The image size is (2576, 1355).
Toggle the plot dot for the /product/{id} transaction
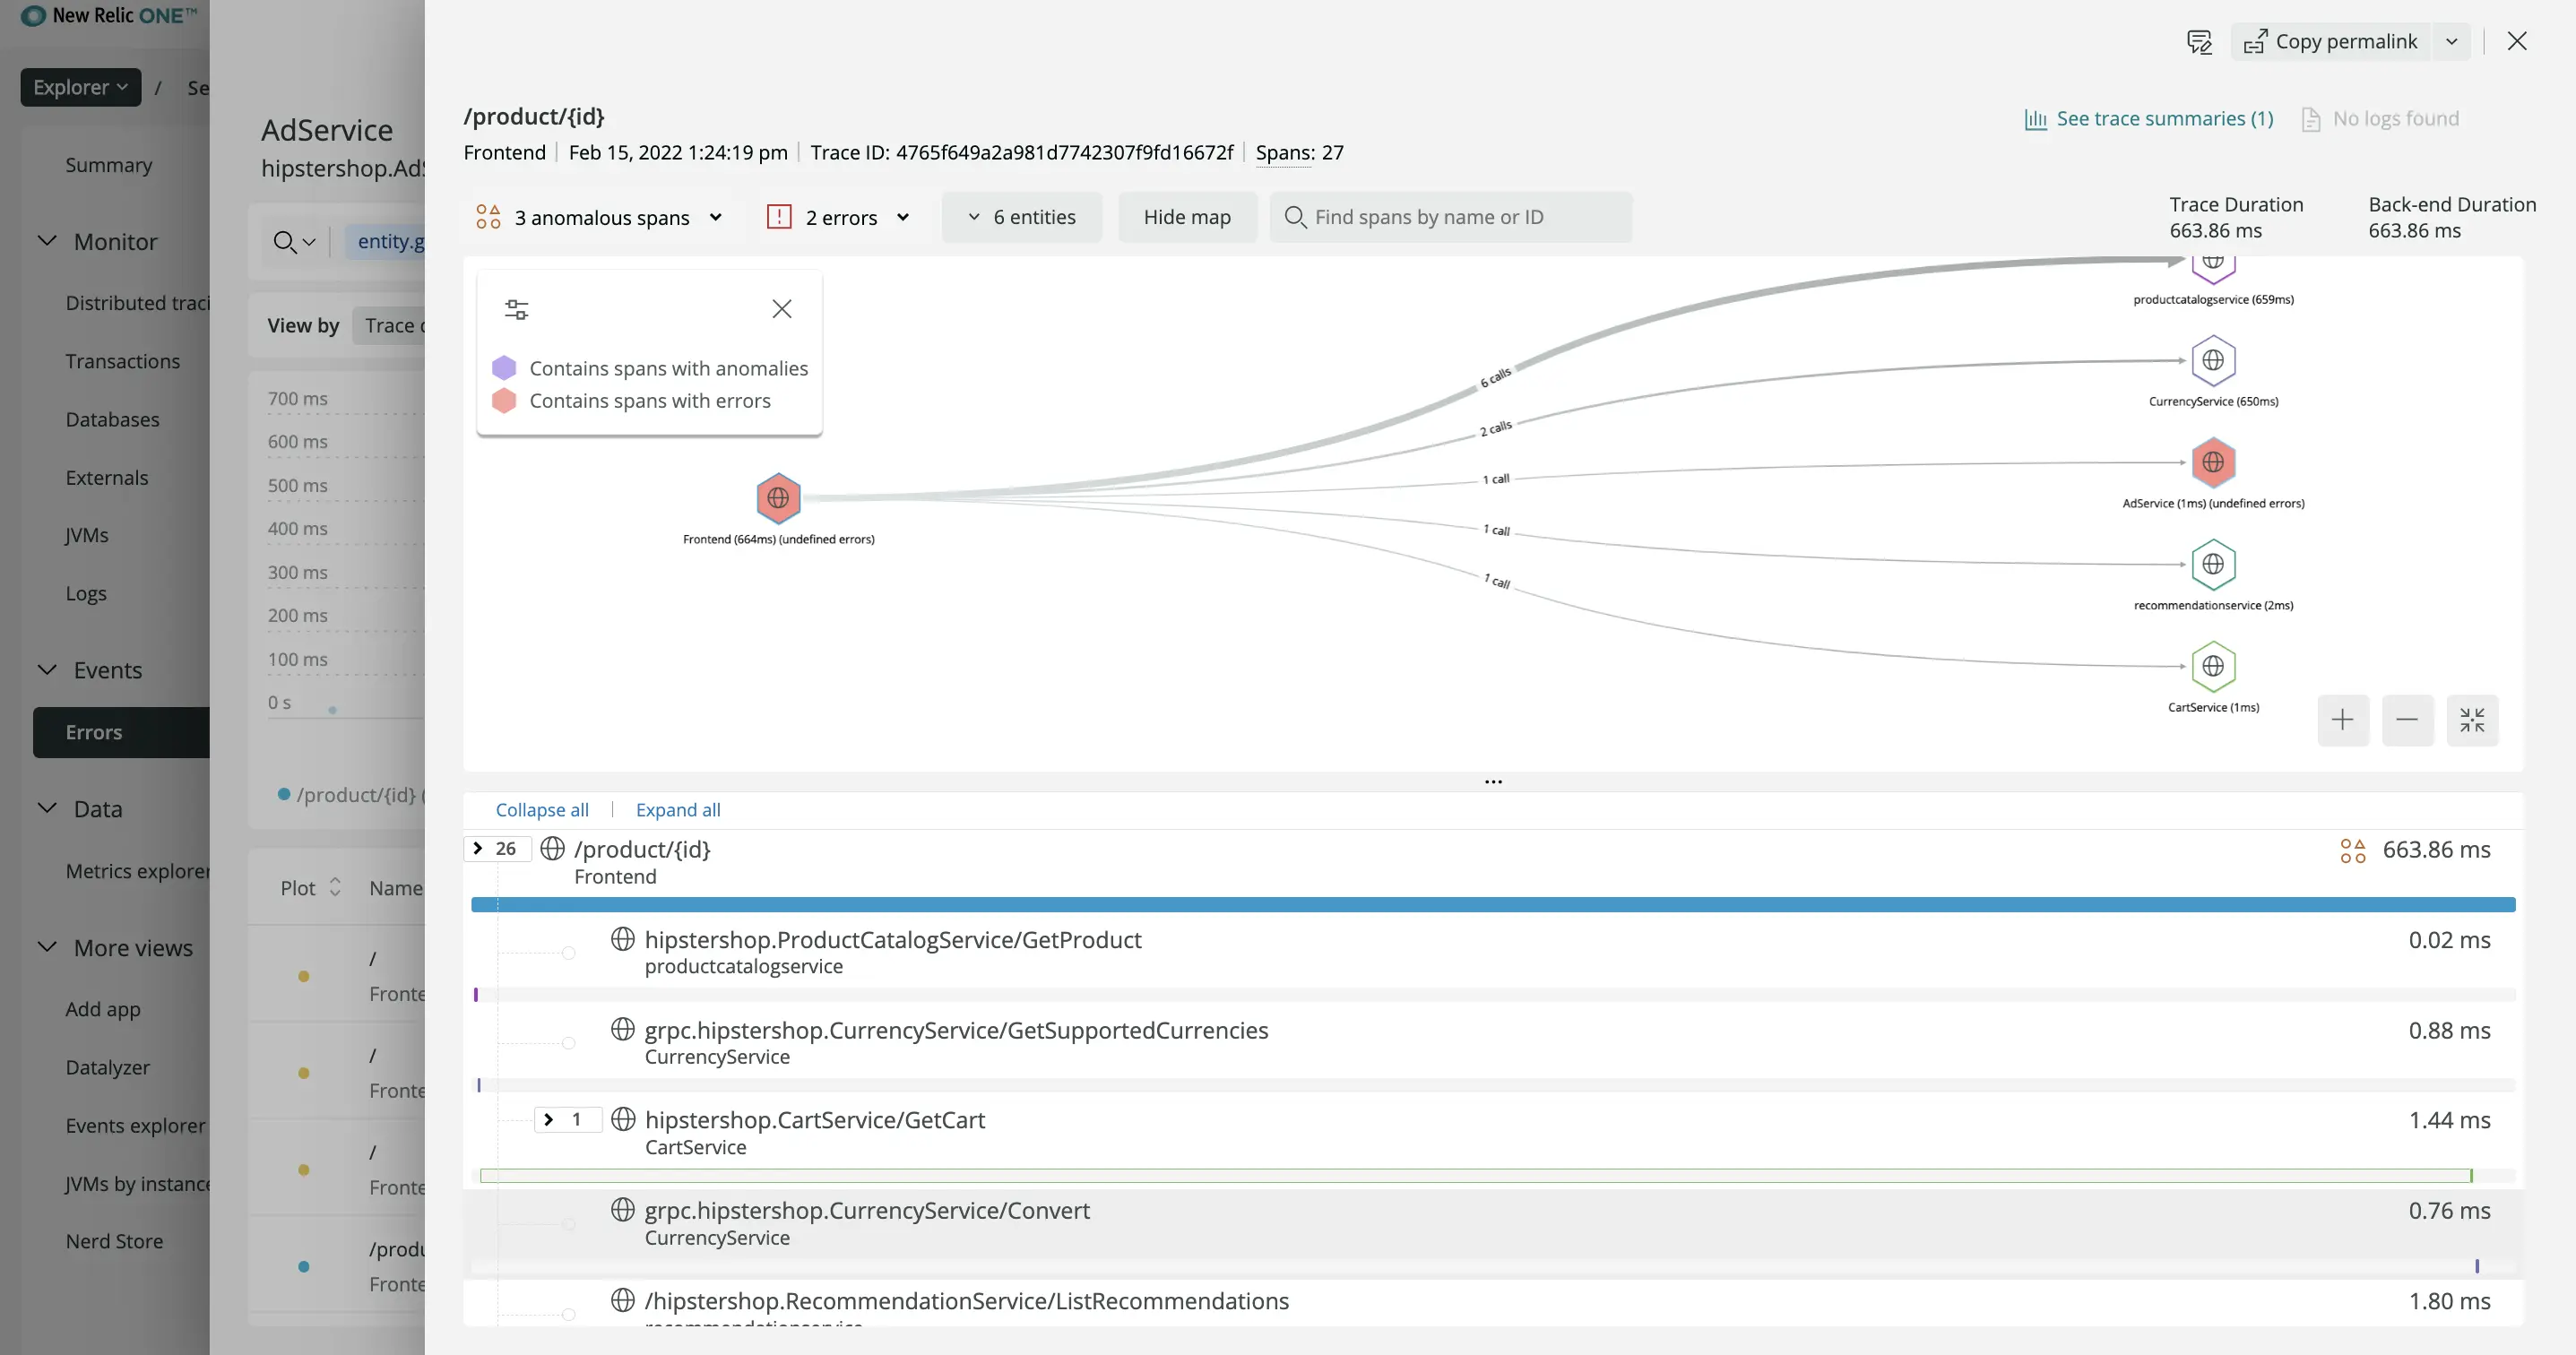pos(304,1266)
